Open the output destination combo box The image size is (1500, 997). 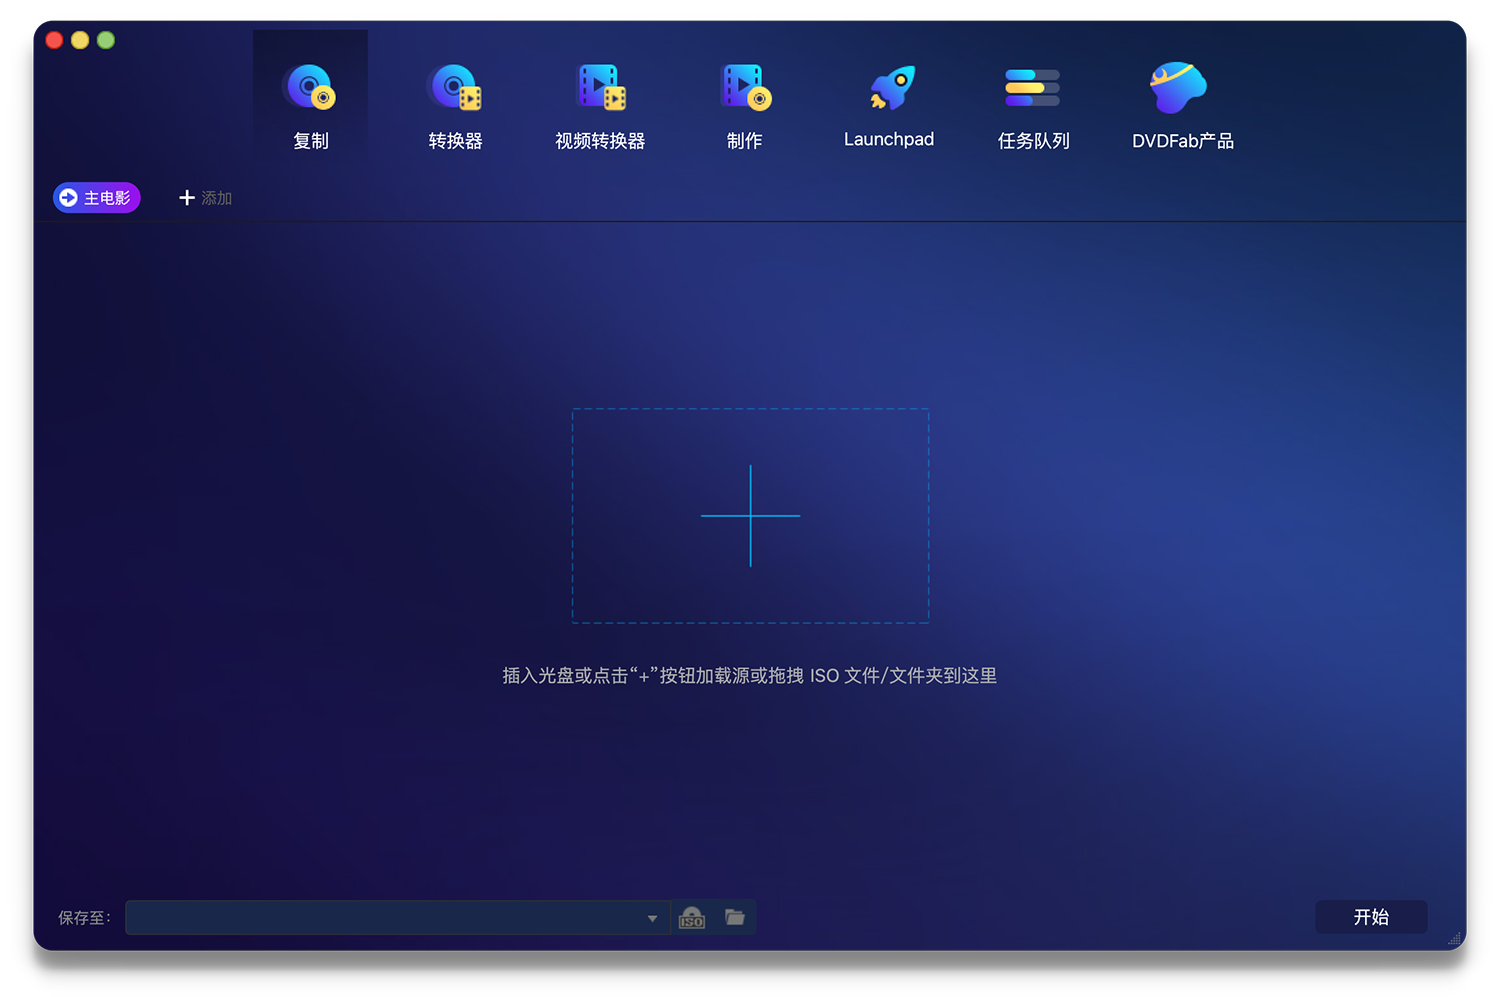395,917
